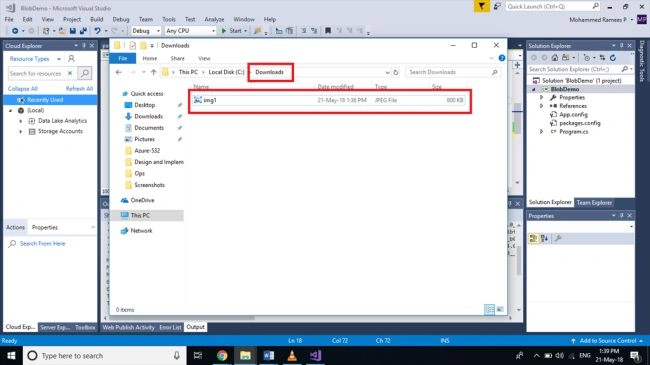Click the Up directory arrow in File Explorer

[153, 72]
